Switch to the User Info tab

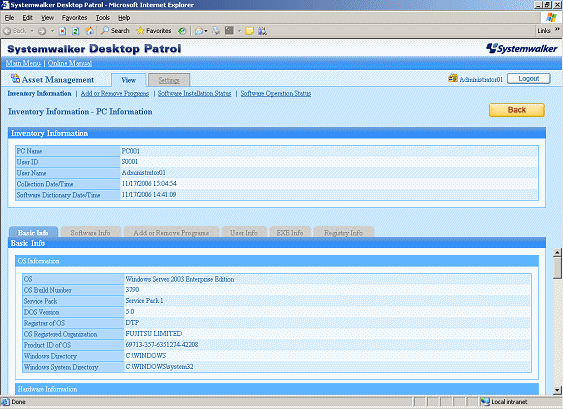(x=244, y=232)
